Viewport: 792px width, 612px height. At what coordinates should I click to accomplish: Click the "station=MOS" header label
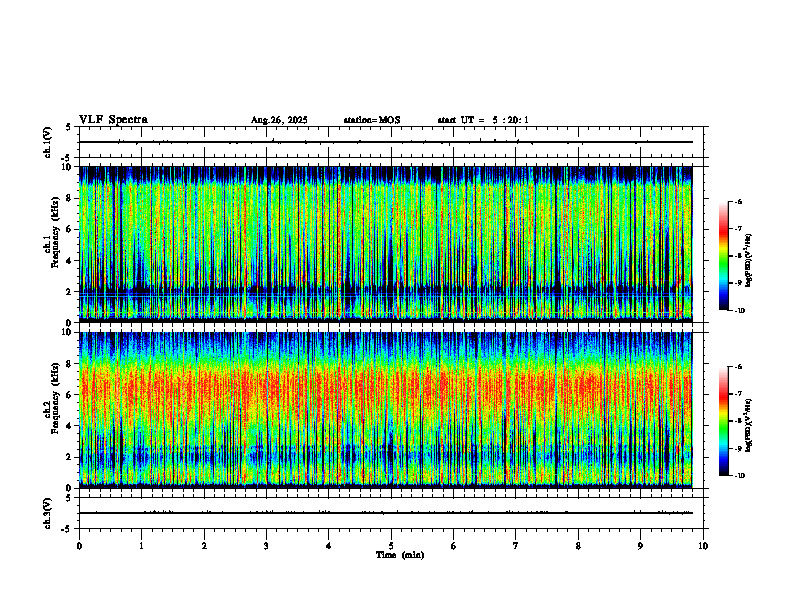pyautogui.click(x=372, y=120)
